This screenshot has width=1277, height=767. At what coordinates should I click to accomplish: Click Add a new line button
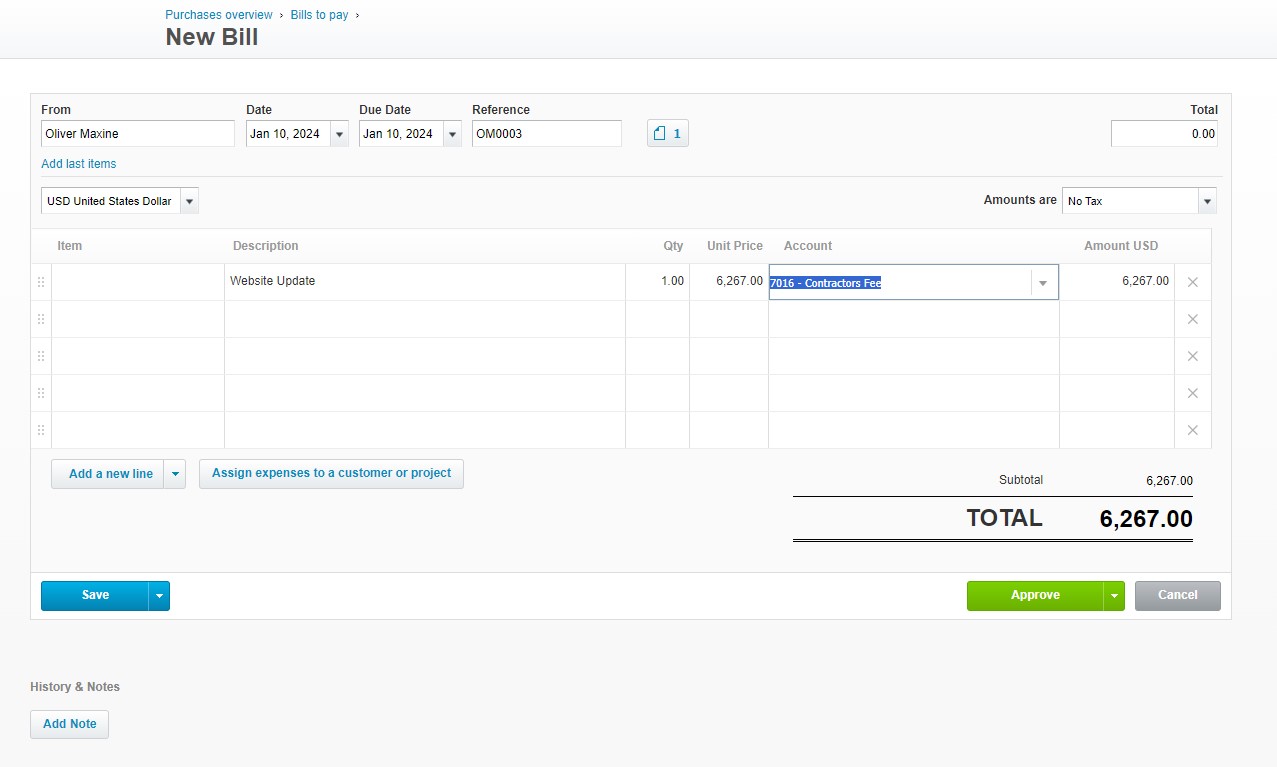tap(108, 474)
